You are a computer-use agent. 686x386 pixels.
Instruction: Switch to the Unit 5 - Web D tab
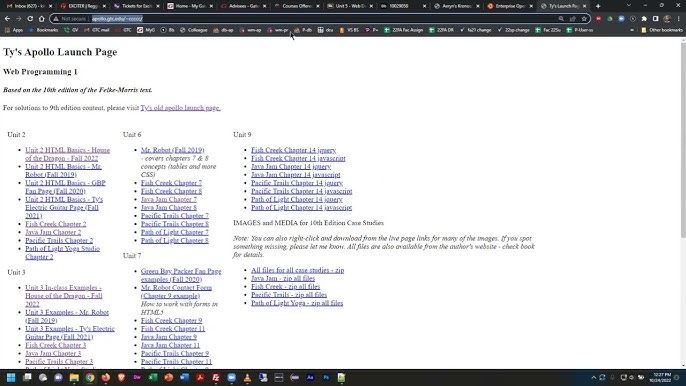(x=350, y=6)
